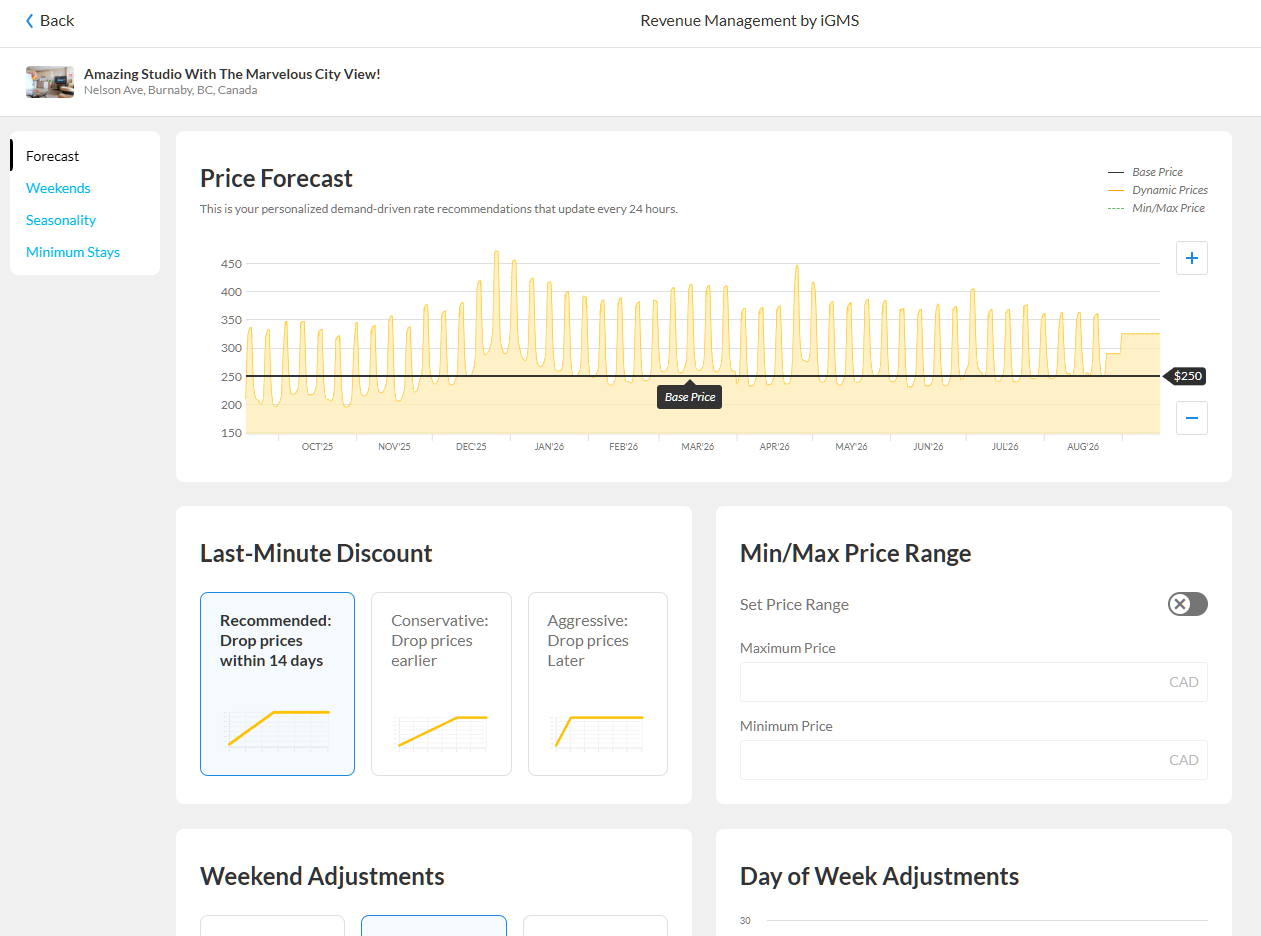The height and width of the screenshot is (936, 1261).
Task: Click the Maximum Price input field
Action: coord(950,682)
